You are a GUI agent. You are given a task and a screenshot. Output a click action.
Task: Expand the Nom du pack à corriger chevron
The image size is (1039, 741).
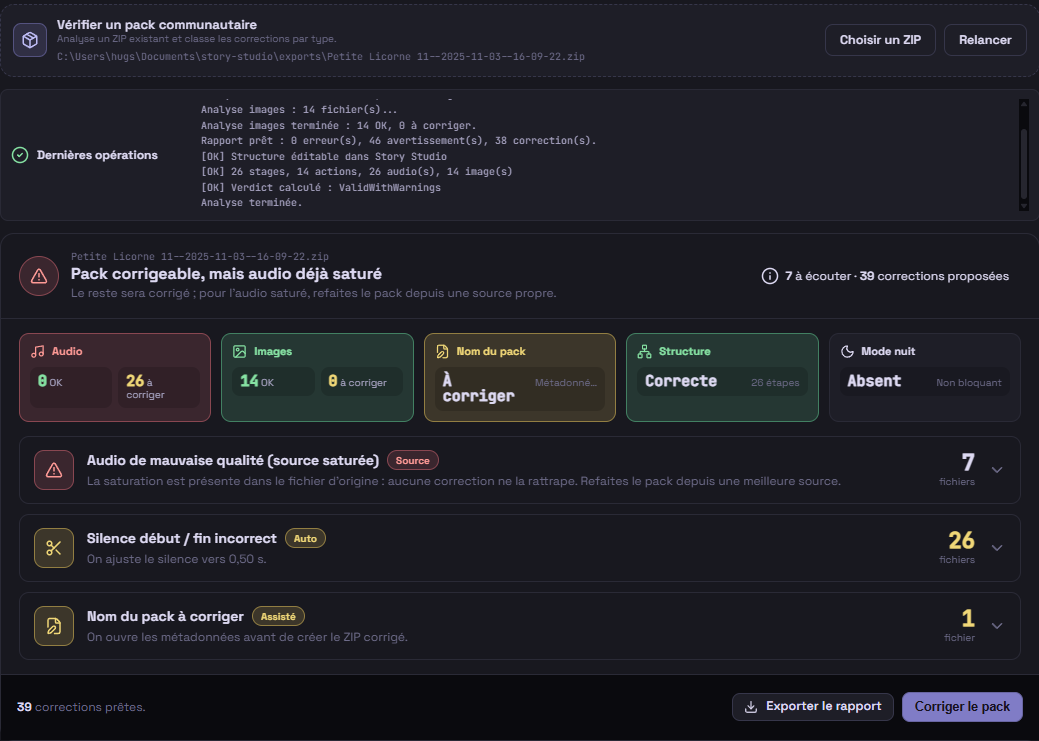(997, 626)
